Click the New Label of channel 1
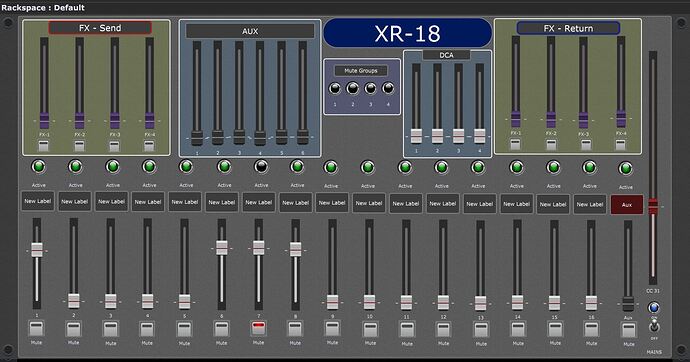The height and width of the screenshot is (362, 690). coord(38,201)
